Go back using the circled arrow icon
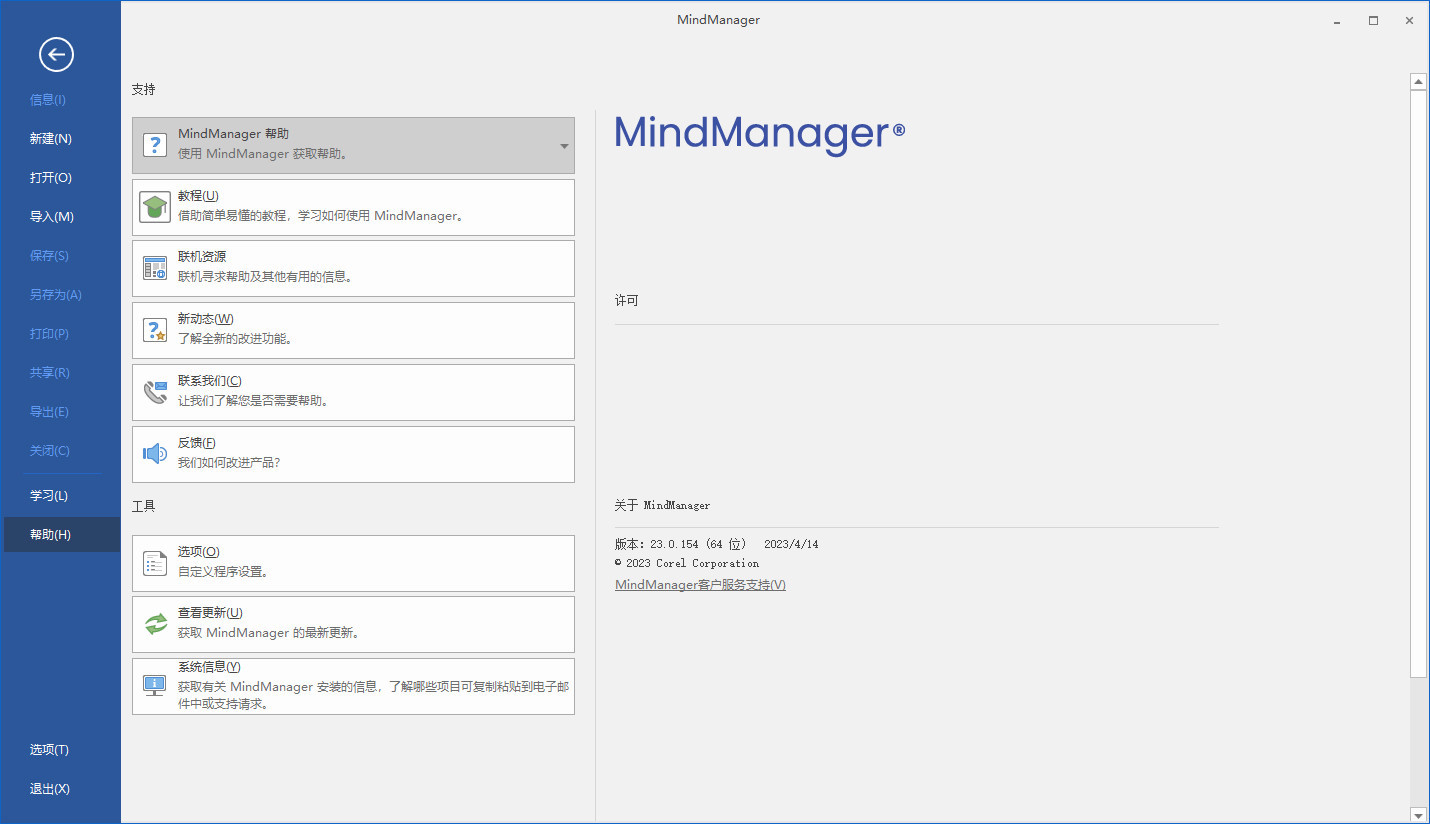Screen dimensions: 1430x824 [56, 55]
